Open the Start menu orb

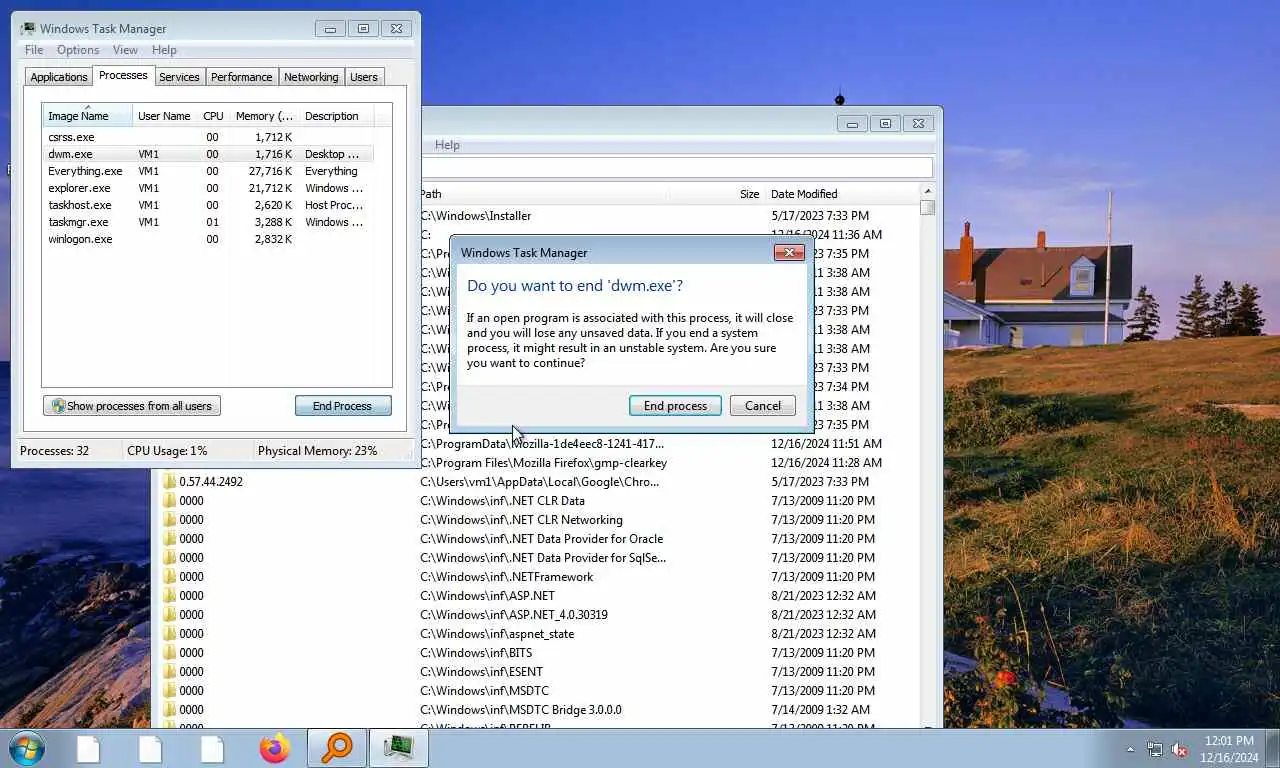(x=26, y=748)
